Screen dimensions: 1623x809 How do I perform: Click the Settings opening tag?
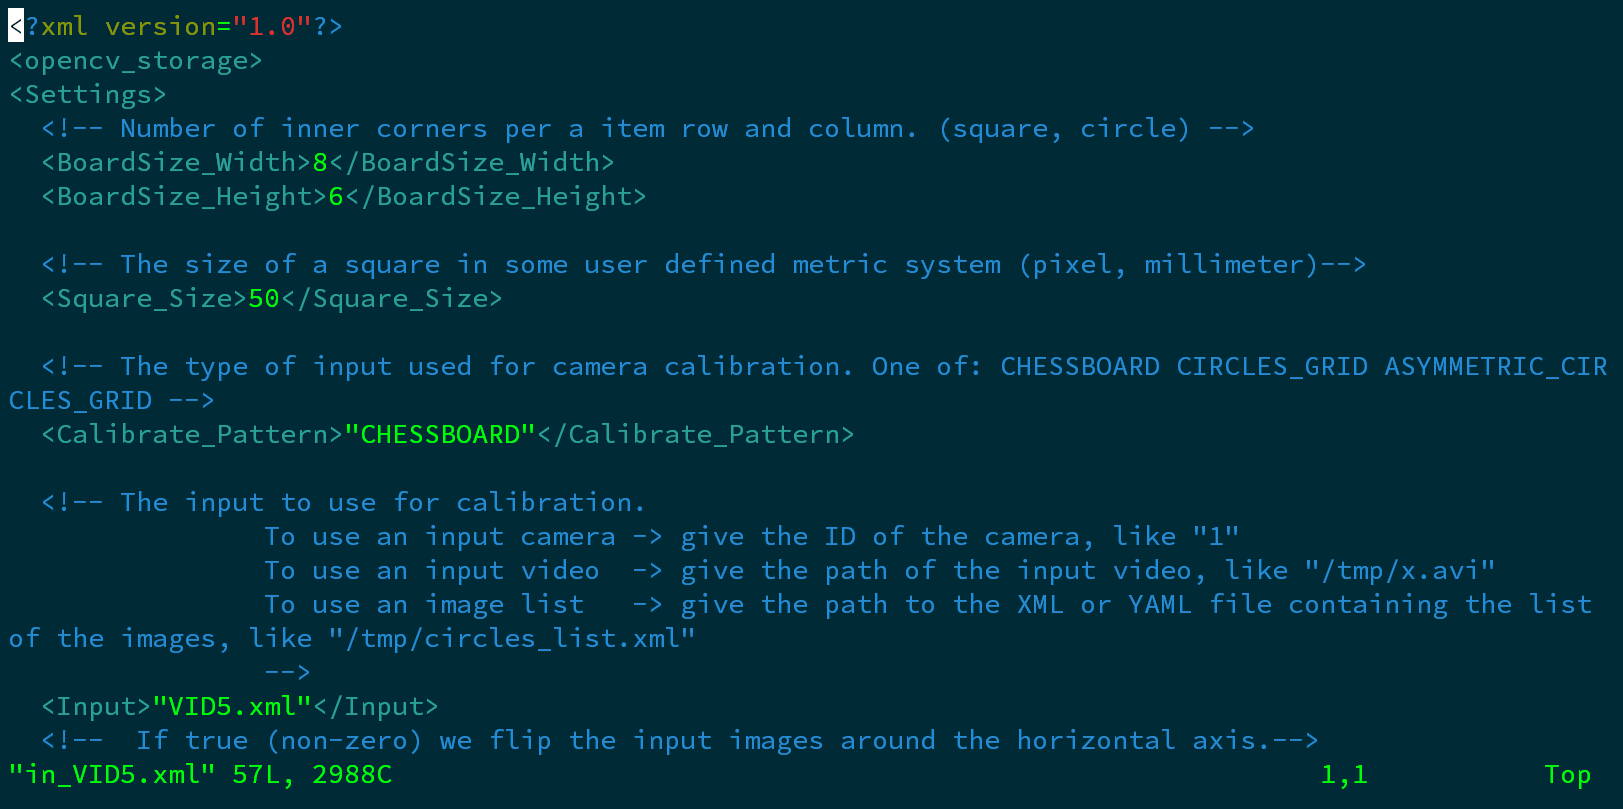tap(88, 95)
